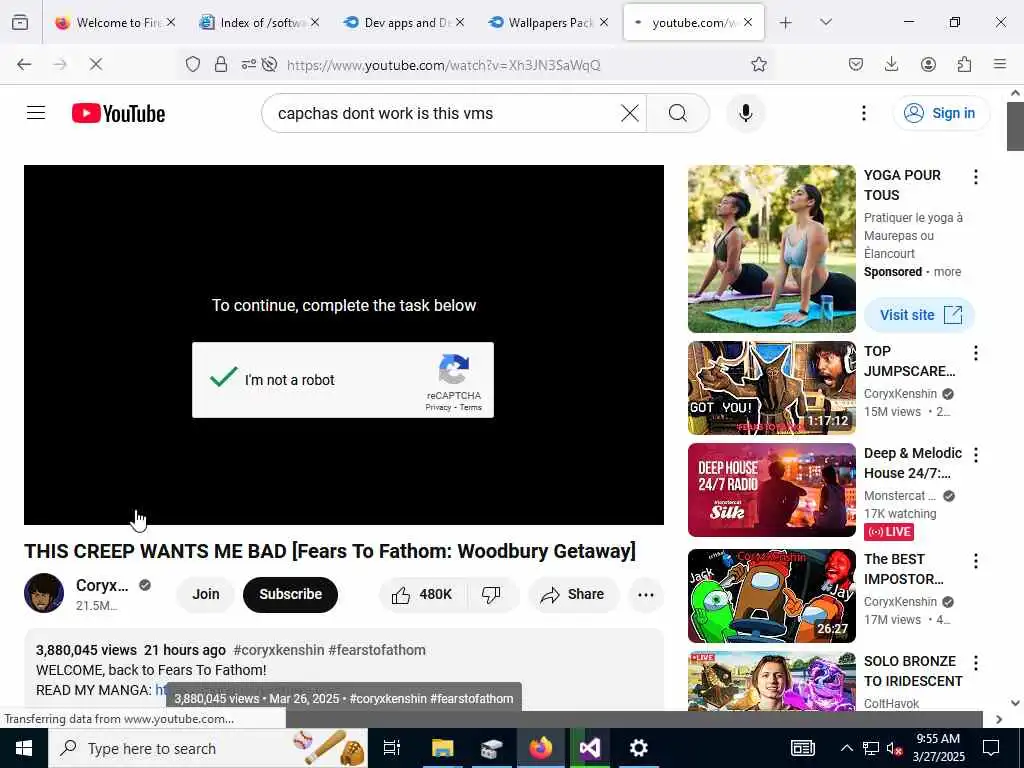Open options for Deep & Melodic House video
Viewport: 1024px width, 768px height.
[x=975, y=455]
